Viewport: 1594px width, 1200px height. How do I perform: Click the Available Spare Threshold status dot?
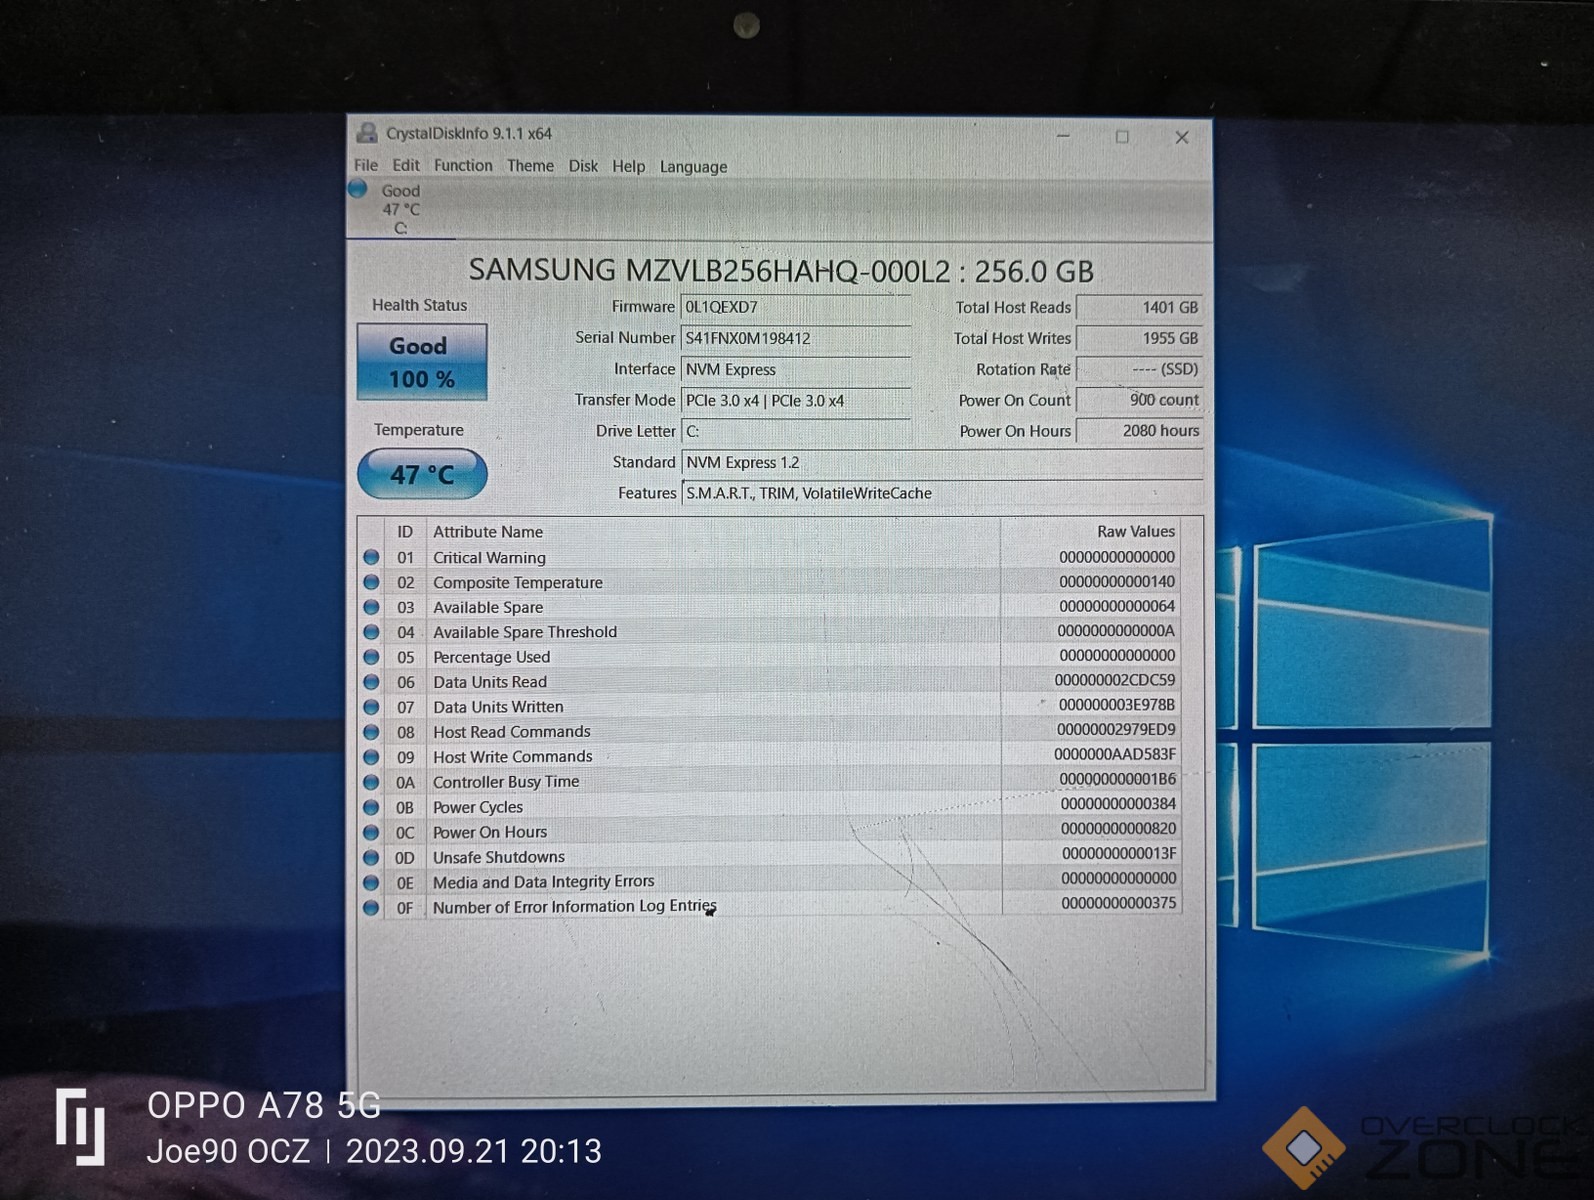[371, 632]
